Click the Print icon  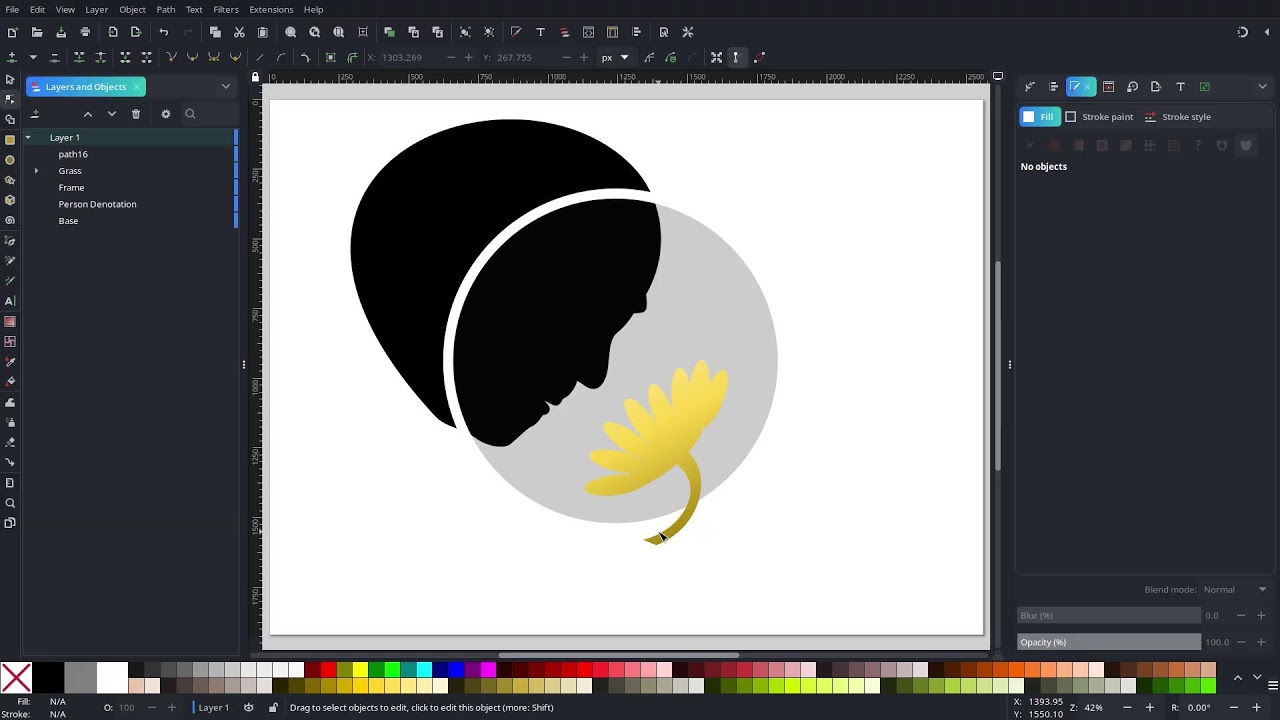point(85,32)
